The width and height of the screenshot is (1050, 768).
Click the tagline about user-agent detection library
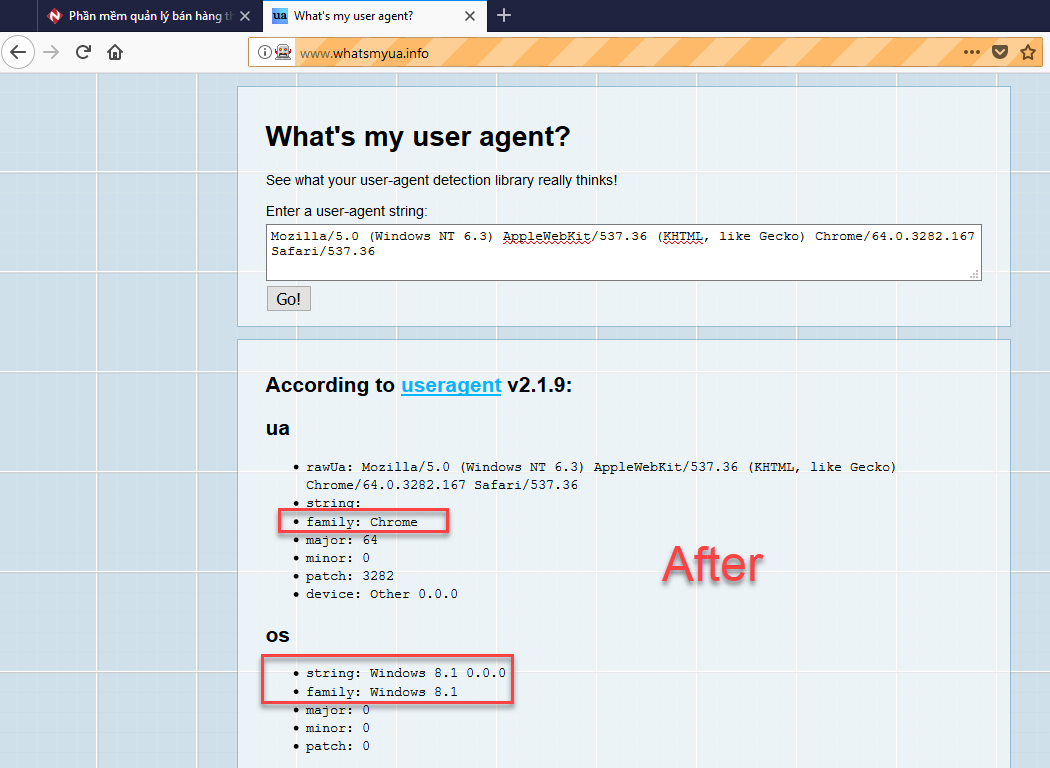click(x=441, y=180)
